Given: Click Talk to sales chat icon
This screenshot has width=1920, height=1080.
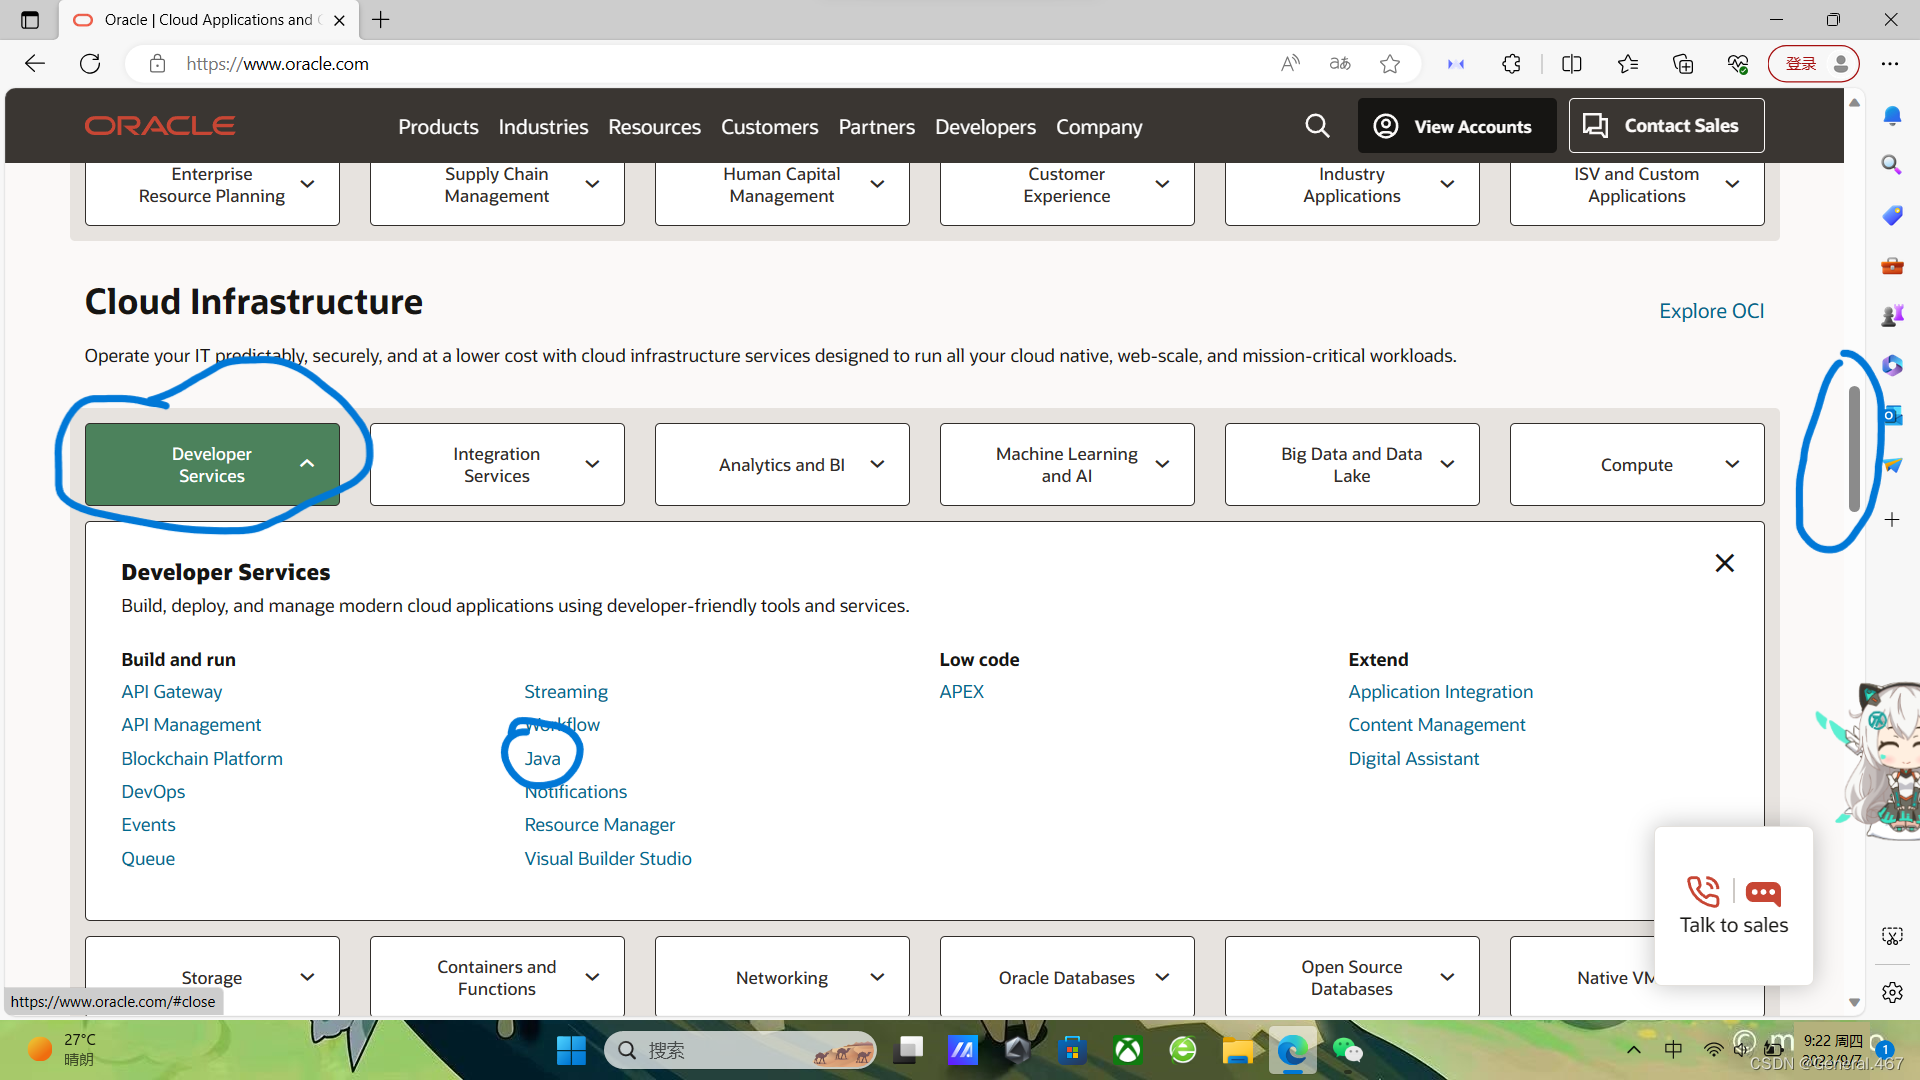Looking at the screenshot, I should click(x=1762, y=892).
